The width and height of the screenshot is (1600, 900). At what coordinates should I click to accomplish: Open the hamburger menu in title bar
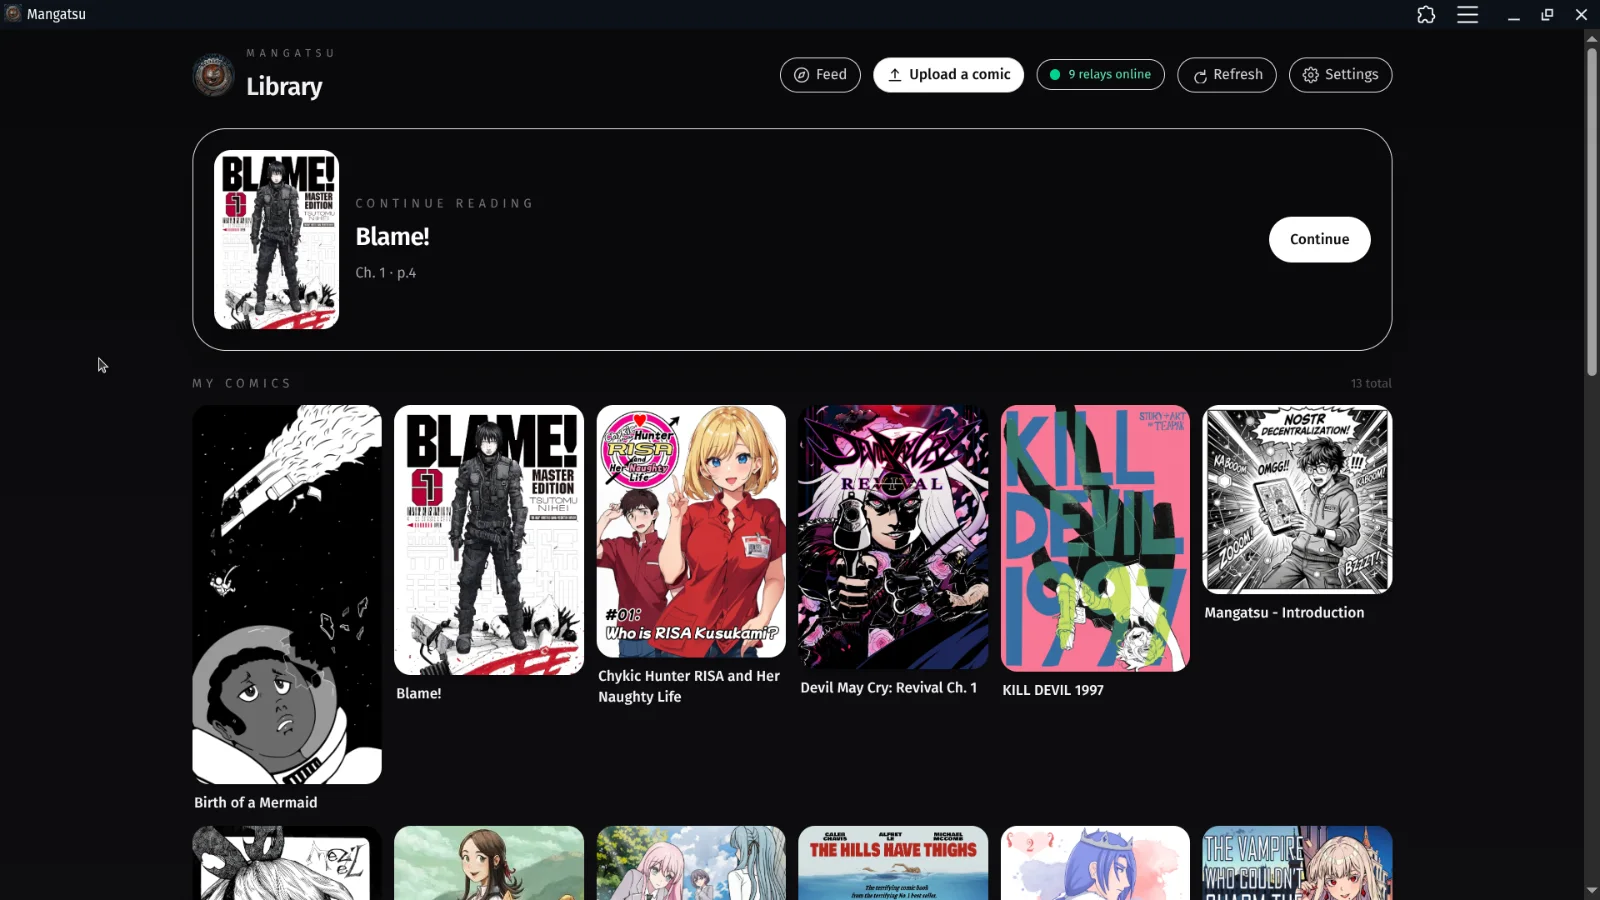pos(1467,15)
